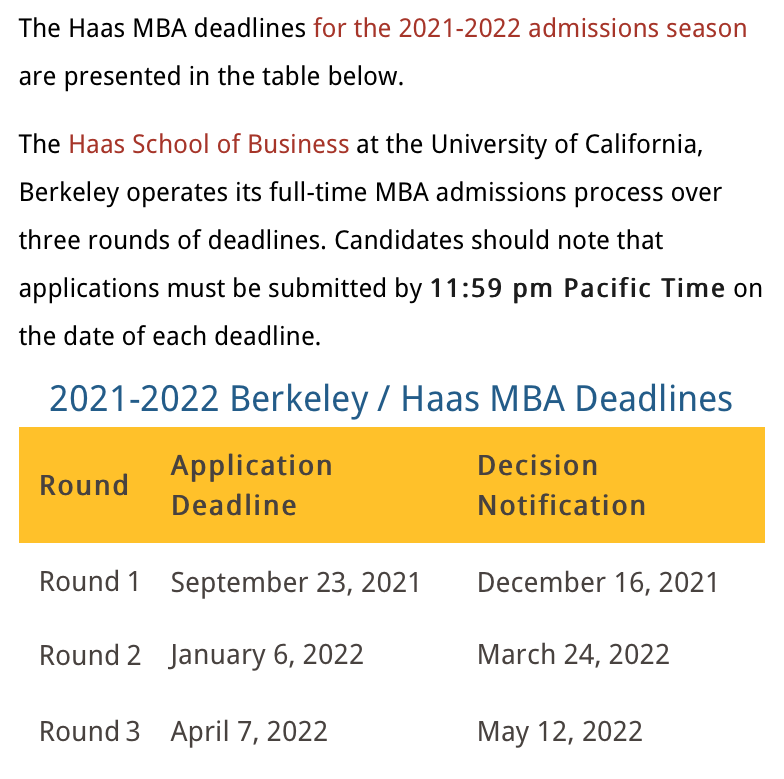Select the Round 1 row label

point(90,582)
